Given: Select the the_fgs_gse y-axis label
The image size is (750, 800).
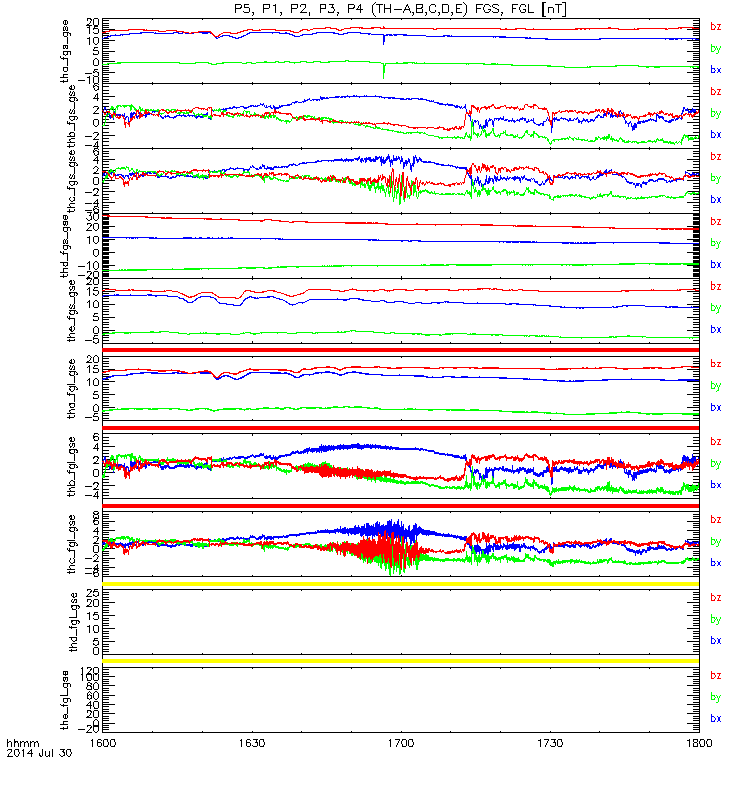Looking at the screenshot, I should [71, 311].
